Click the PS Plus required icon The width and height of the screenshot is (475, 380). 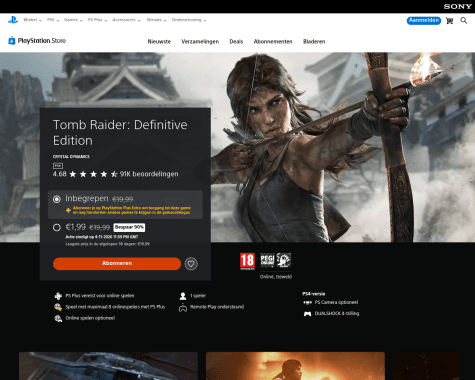tap(58, 296)
